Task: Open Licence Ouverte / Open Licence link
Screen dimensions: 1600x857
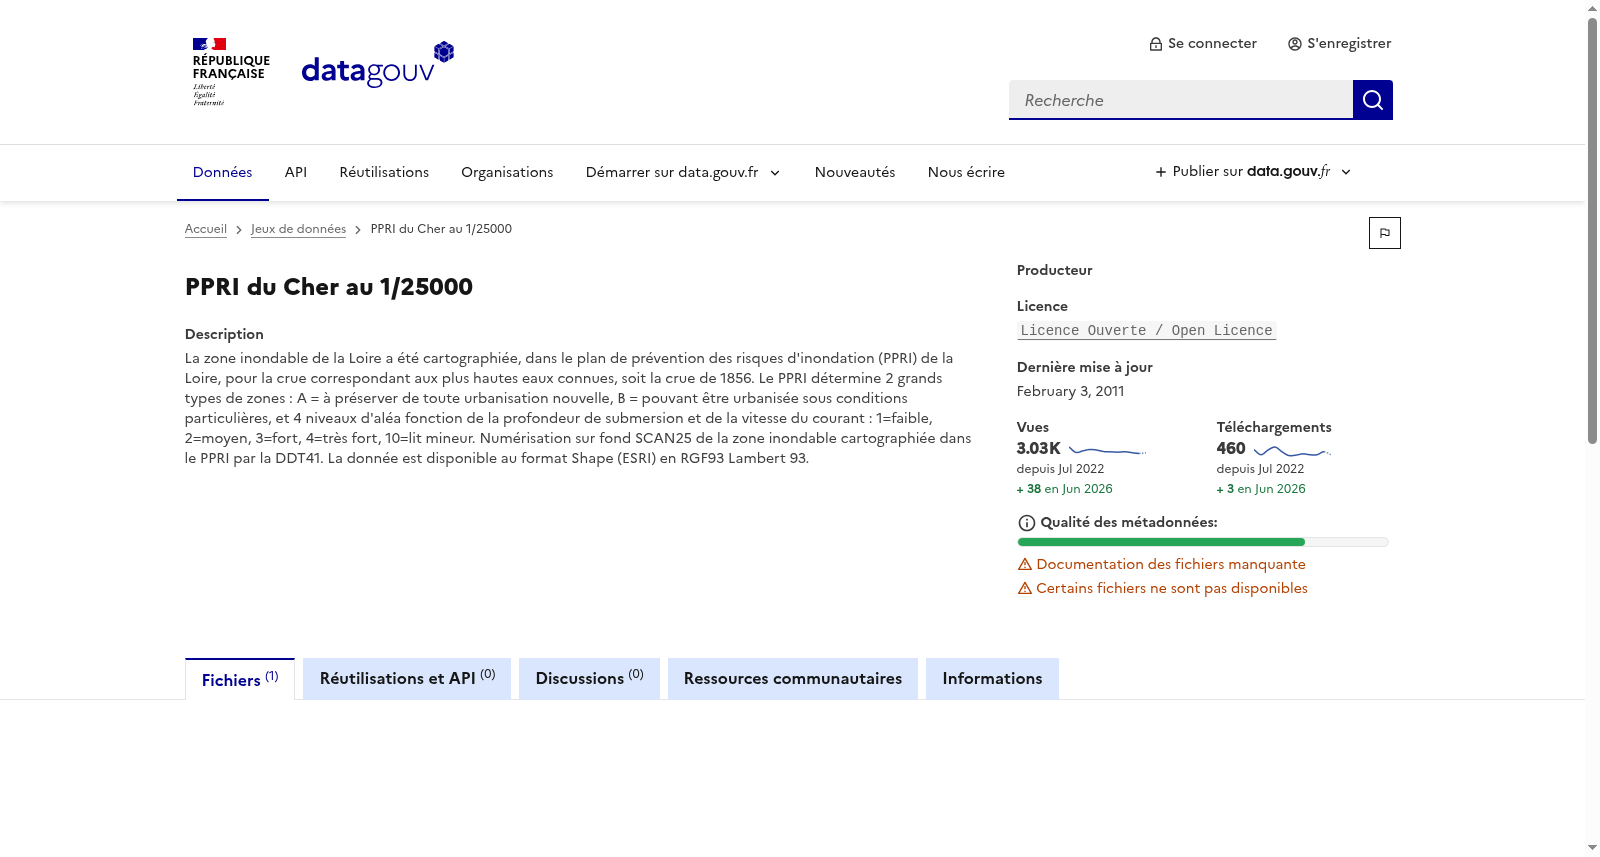Action: click(x=1147, y=331)
